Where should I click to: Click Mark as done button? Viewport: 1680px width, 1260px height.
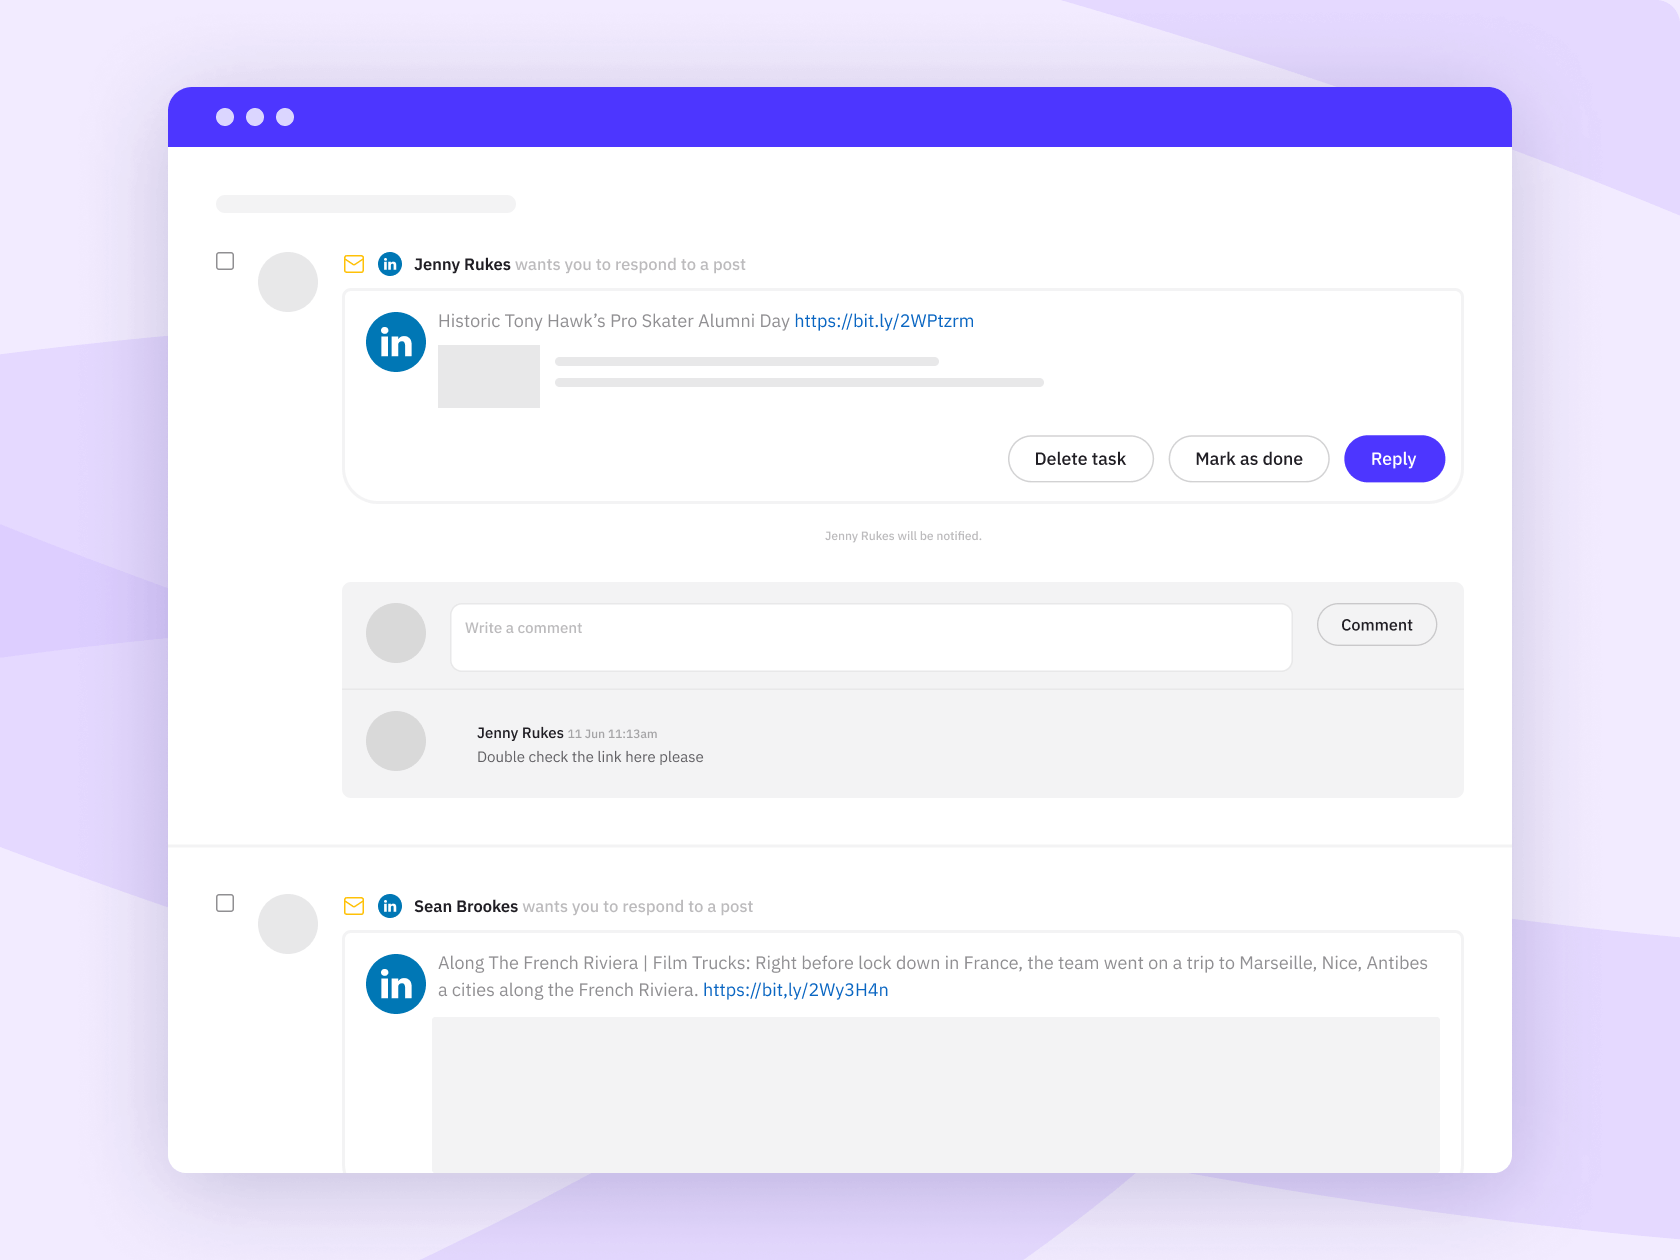1249,459
